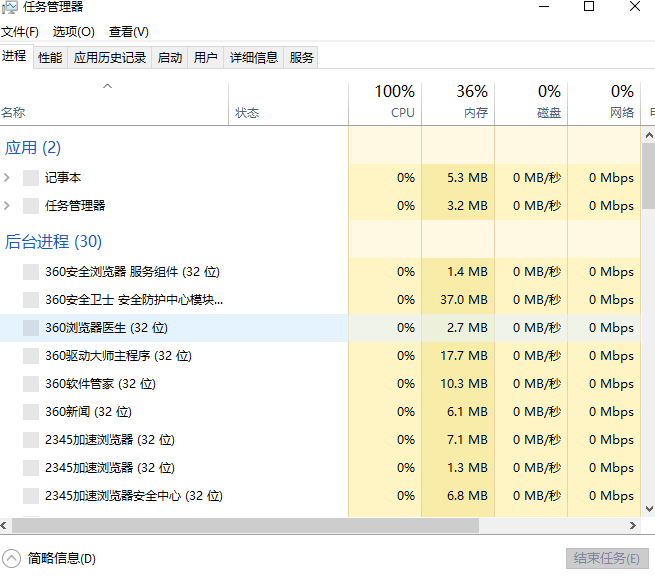
Task: Switch to the 服务 tab
Action: coord(301,57)
